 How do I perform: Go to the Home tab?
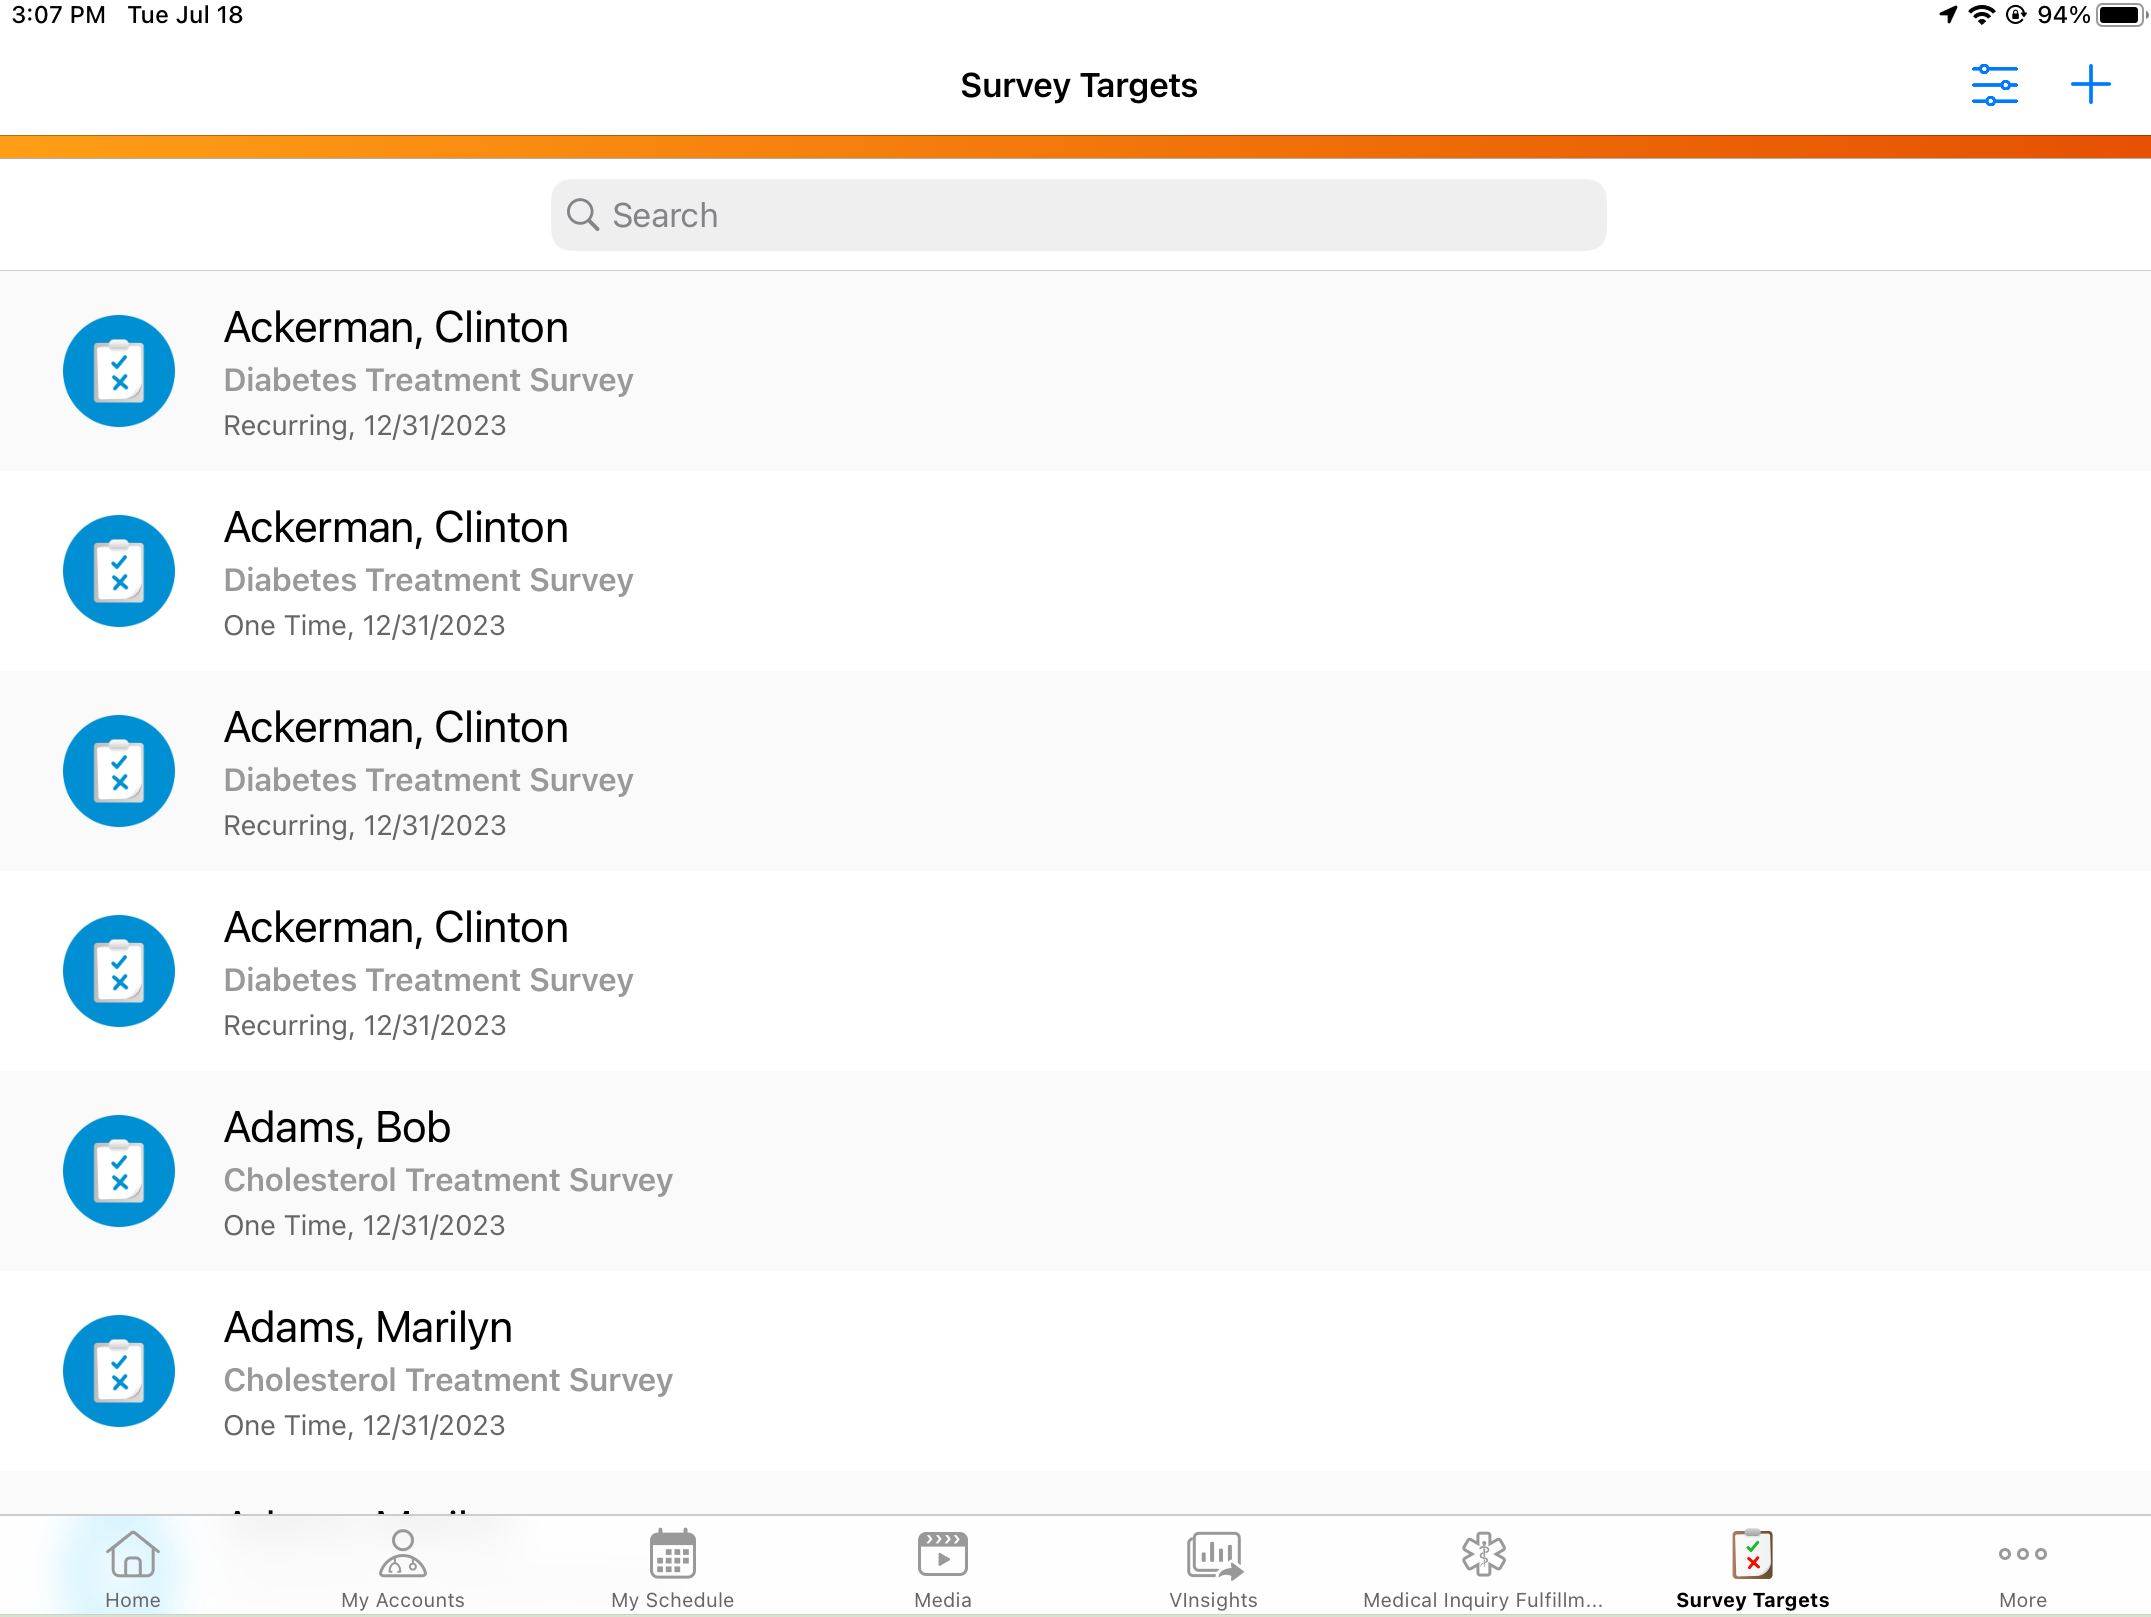(x=132, y=1567)
